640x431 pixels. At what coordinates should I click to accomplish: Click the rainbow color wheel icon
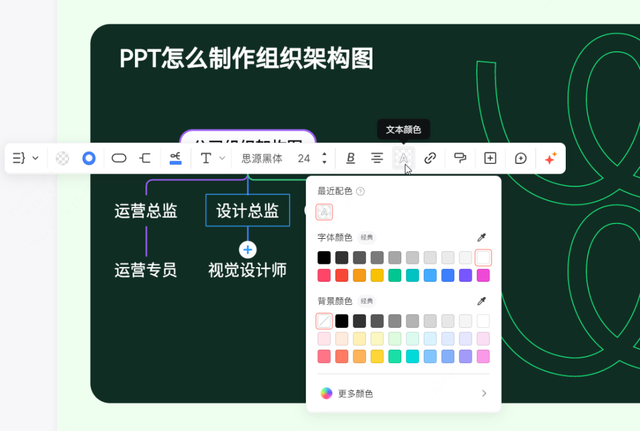pyautogui.click(x=327, y=393)
